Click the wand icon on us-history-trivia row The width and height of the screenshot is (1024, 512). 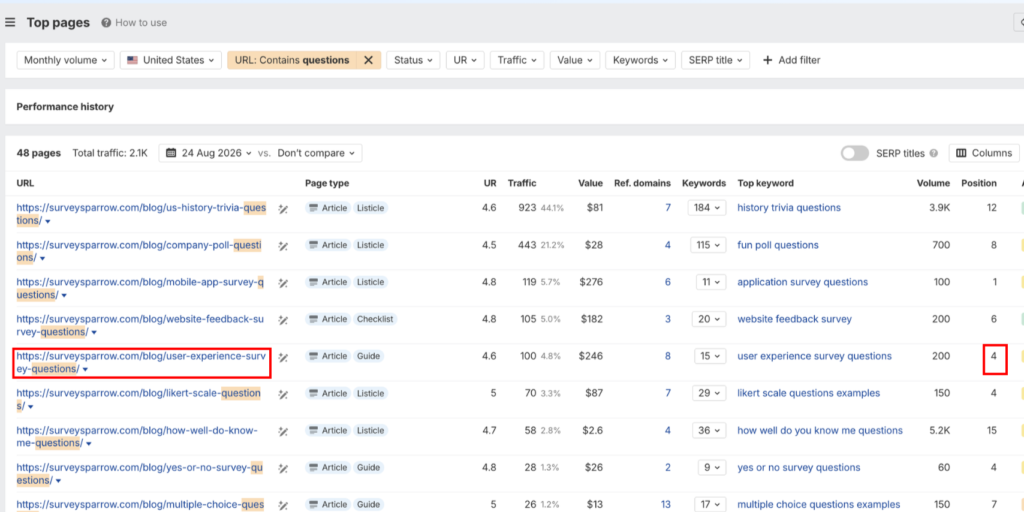[283, 209]
